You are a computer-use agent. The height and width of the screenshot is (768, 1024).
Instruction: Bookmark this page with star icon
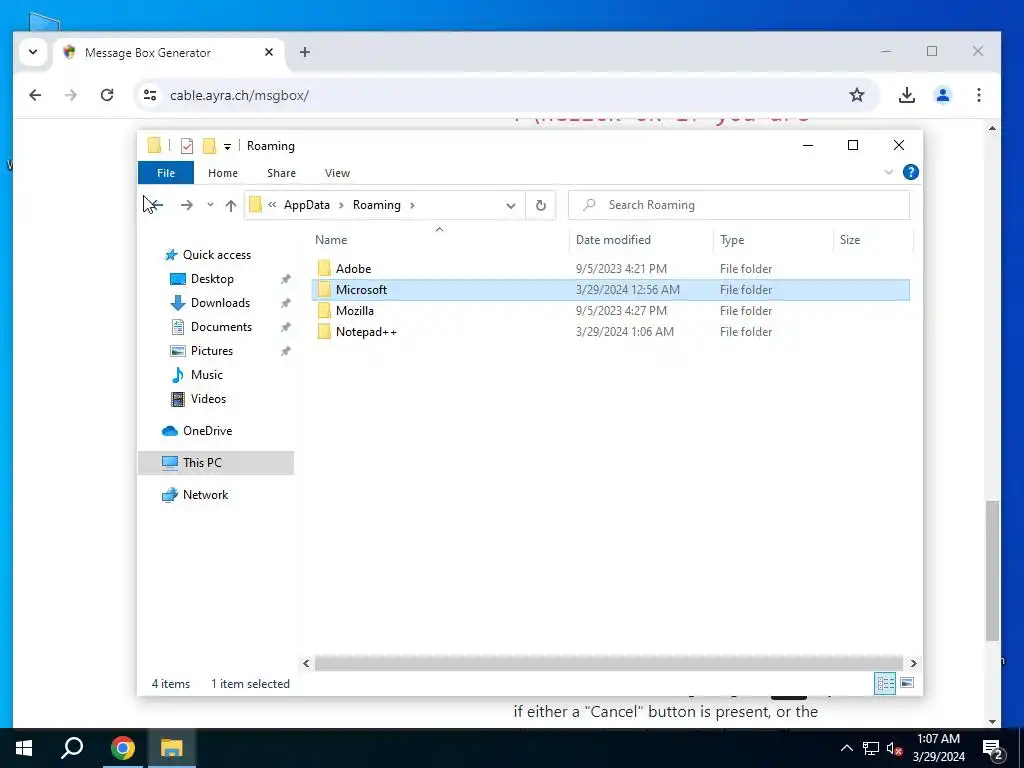tap(857, 95)
